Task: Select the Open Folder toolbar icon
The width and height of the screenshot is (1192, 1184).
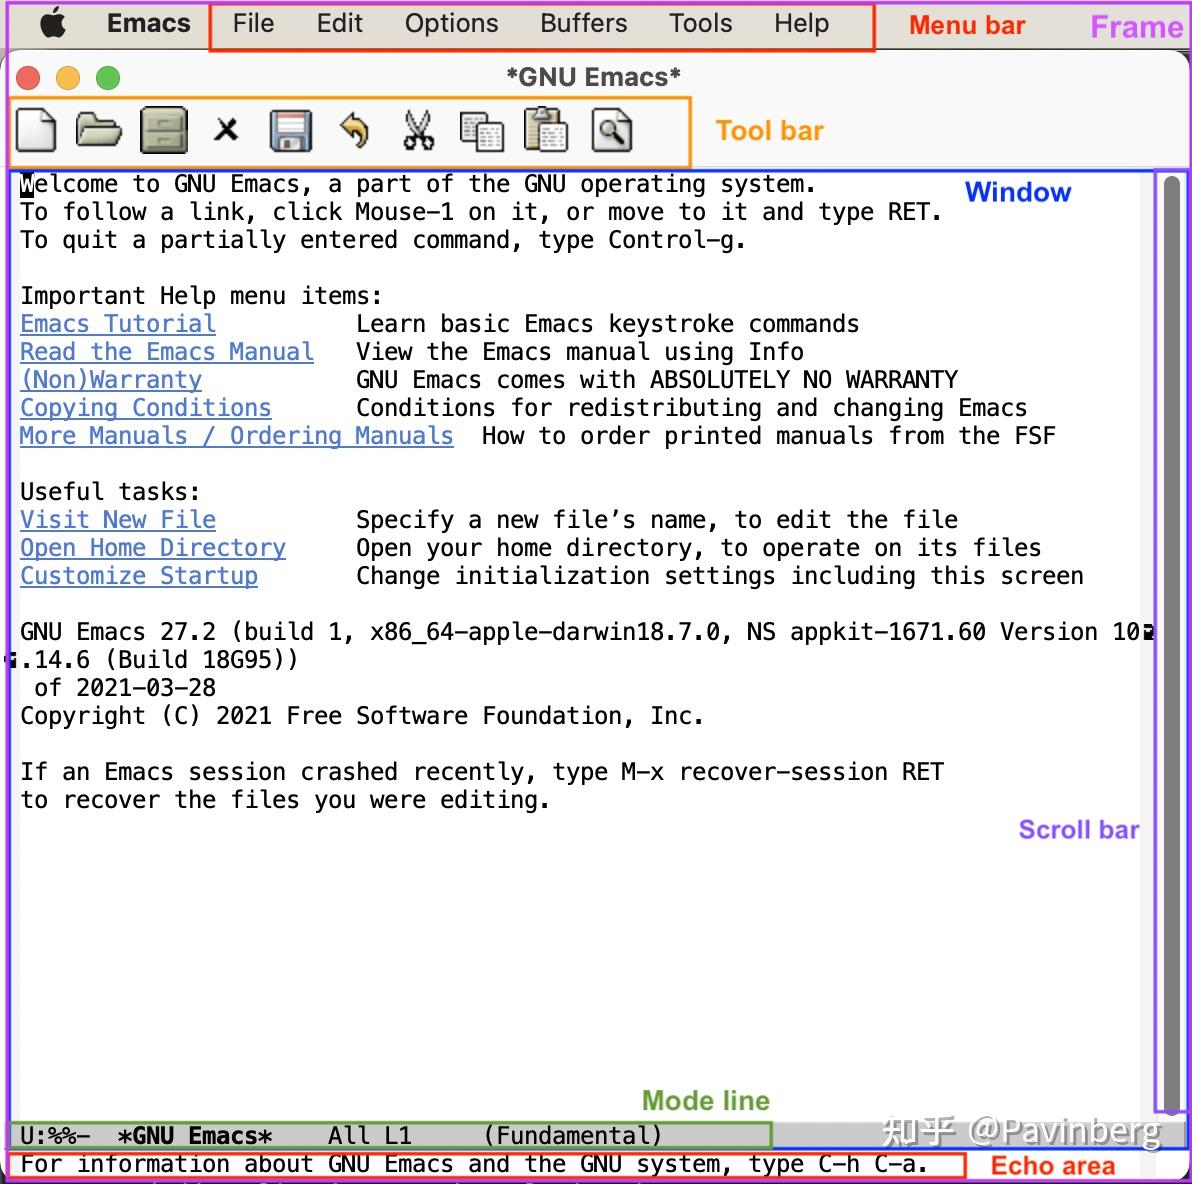Action: coord(98,130)
